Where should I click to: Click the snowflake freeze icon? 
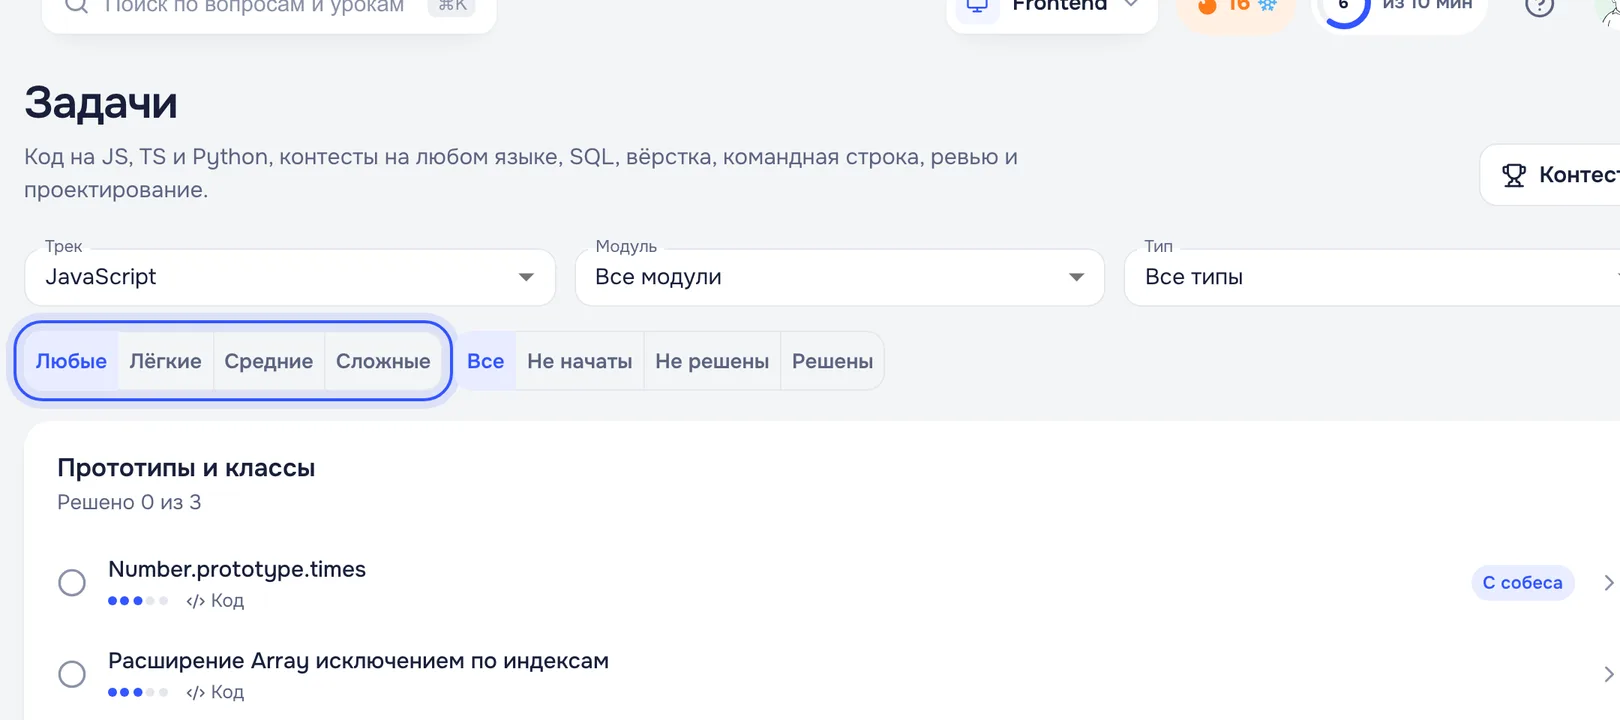[x=1268, y=6]
